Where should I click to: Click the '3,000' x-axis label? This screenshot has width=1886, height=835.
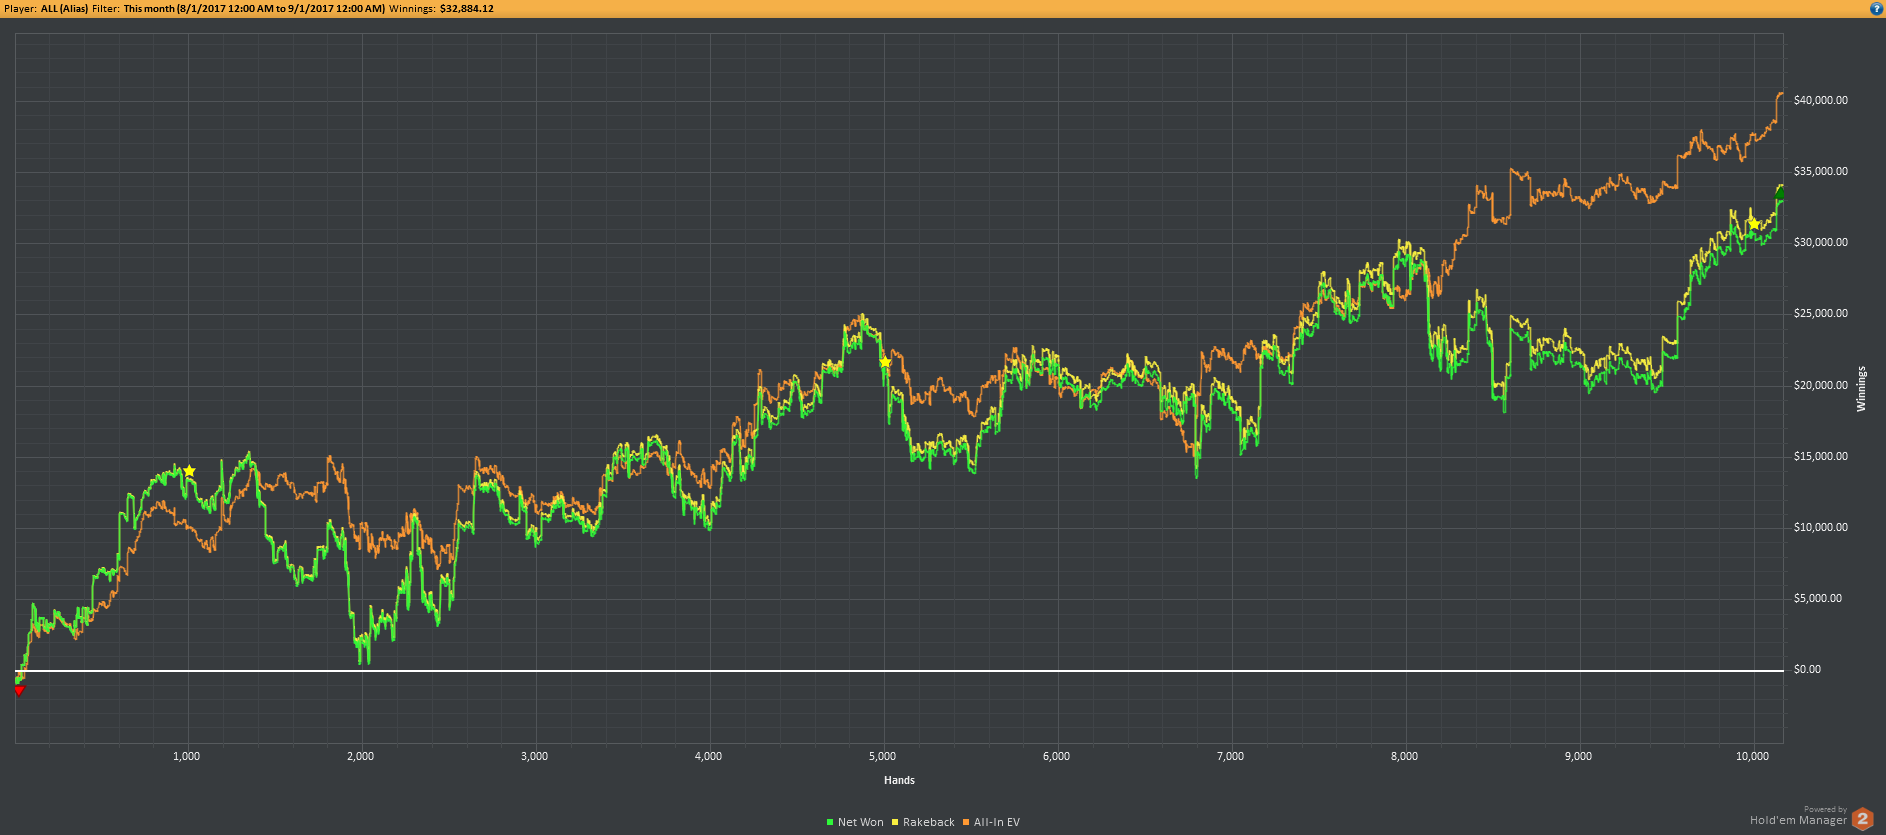pyautogui.click(x=535, y=756)
